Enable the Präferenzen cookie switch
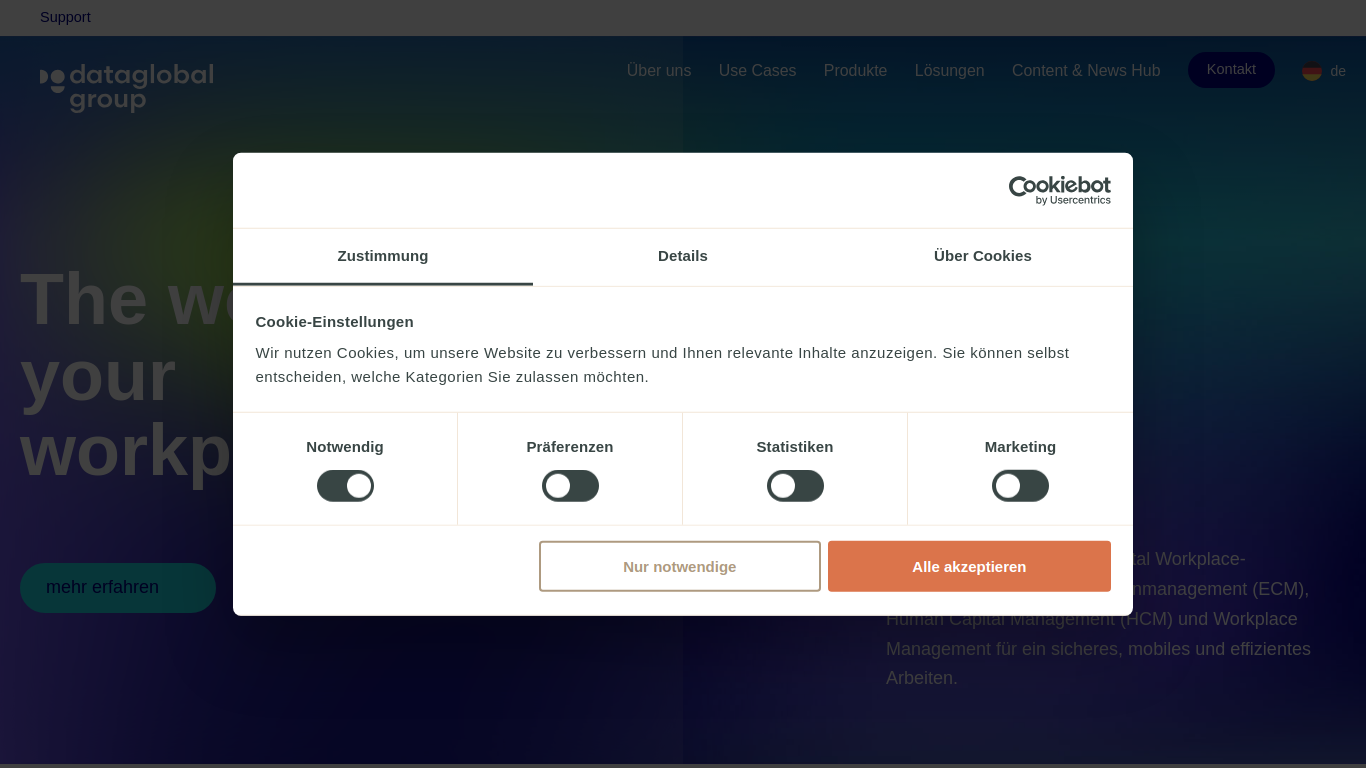The height and width of the screenshot is (768, 1366). click(570, 486)
